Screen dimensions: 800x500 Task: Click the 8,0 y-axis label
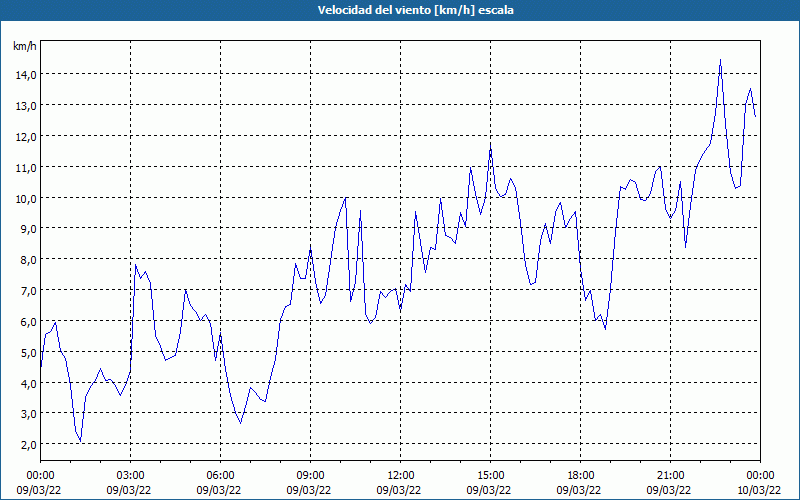click(29, 260)
